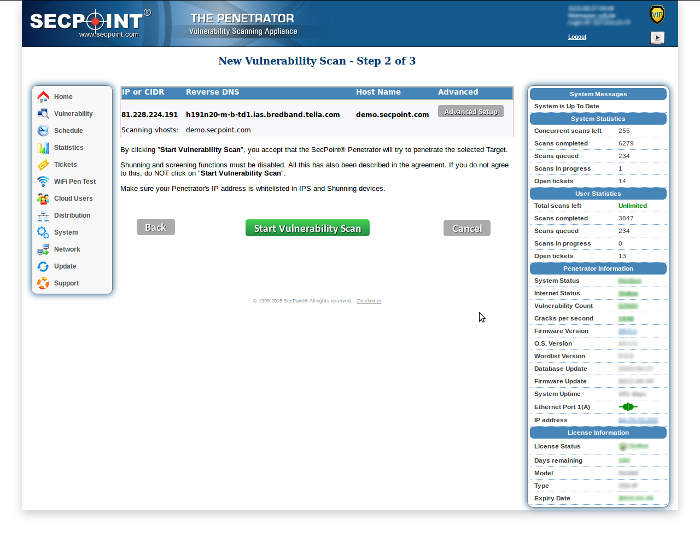Image resolution: width=700 pixels, height=560 pixels.
Task: Click the Support lifebuoy icon
Action: pos(43,283)
